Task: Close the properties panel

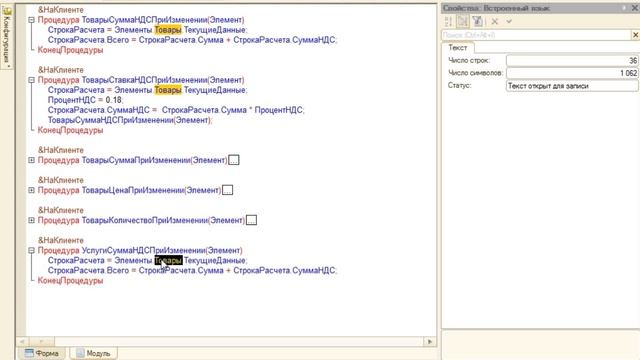Action: point(635,8)
